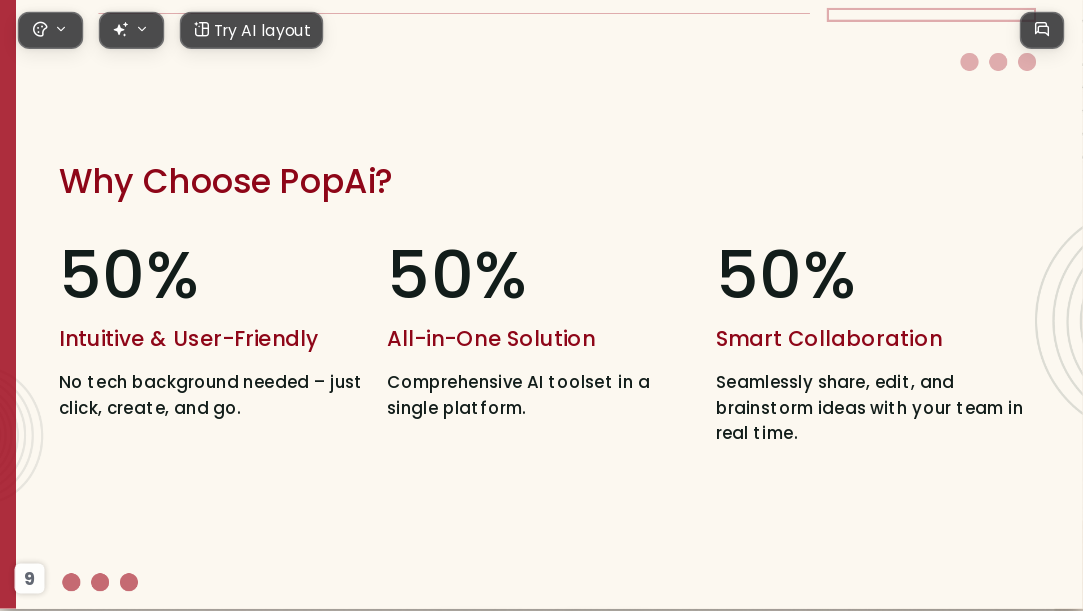Select the third 50% statistic

coord(786,275)
